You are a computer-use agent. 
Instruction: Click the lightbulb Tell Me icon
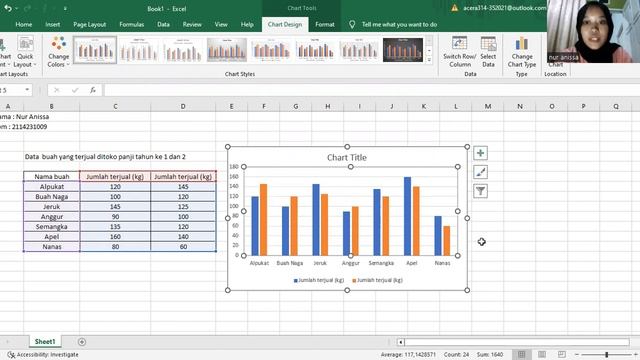point(352,24)
